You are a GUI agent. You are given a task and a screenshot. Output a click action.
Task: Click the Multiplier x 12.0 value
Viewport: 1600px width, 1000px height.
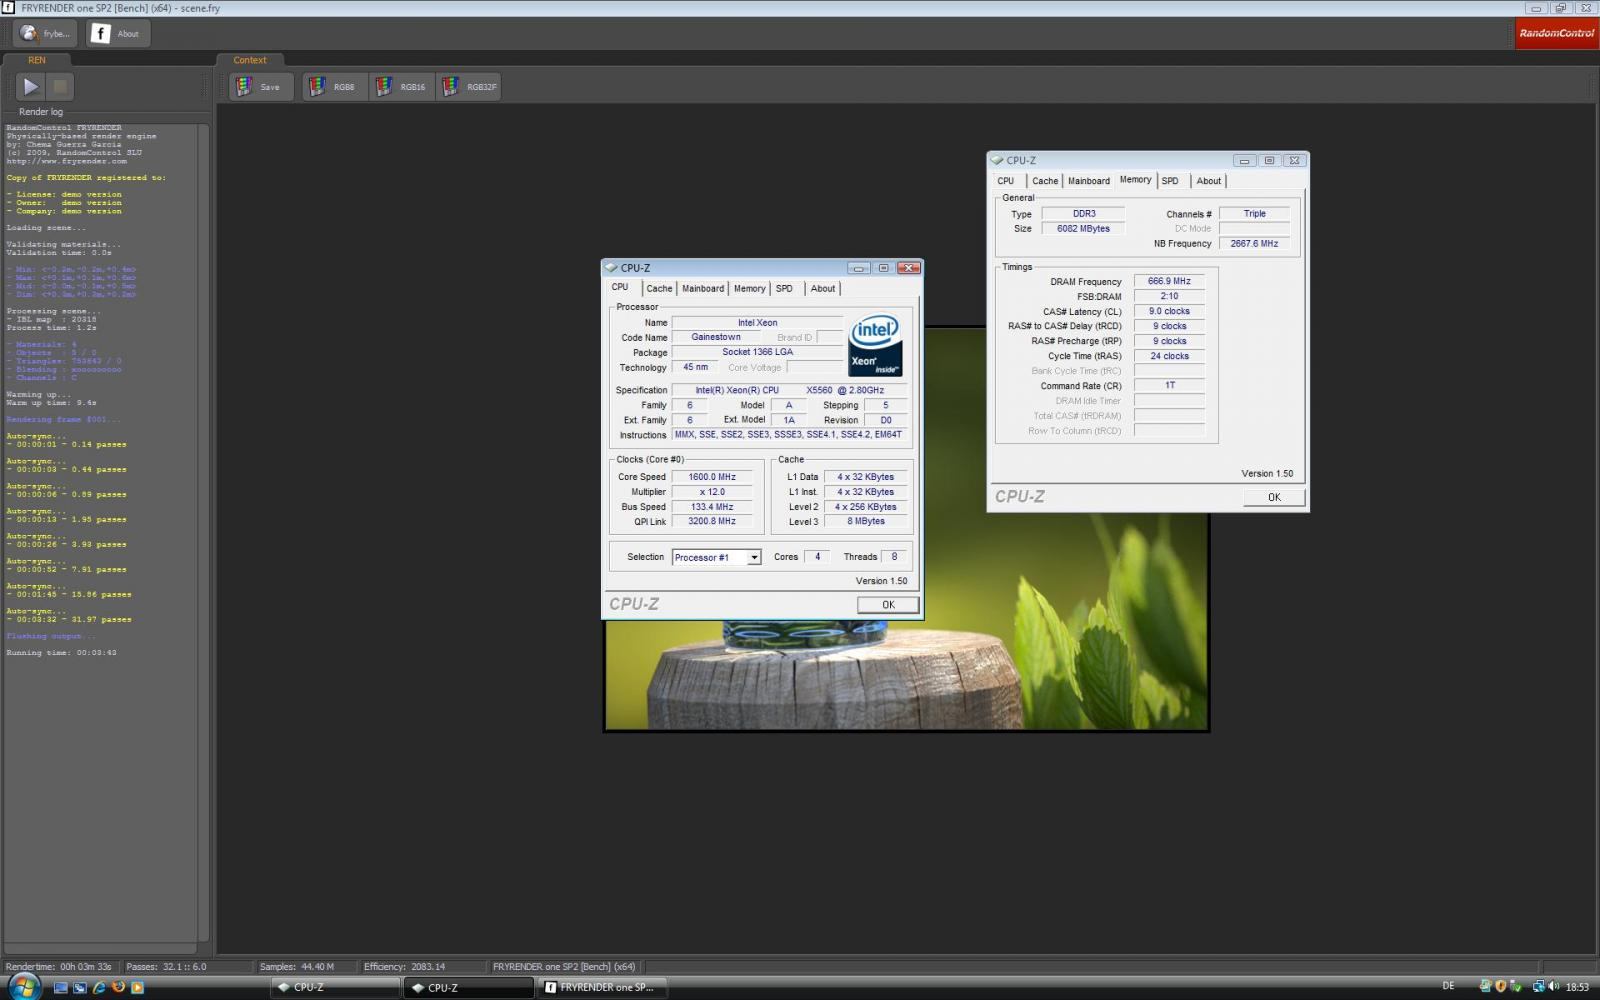point(712,492)
